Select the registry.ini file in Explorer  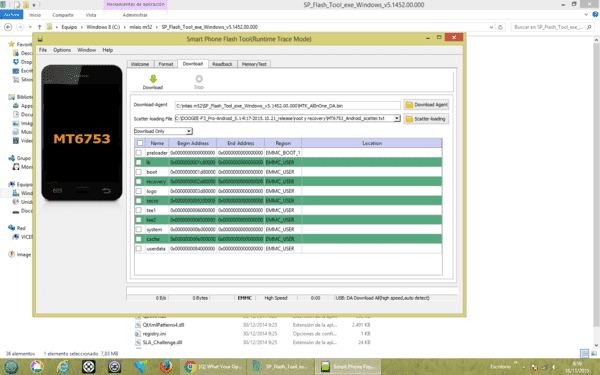tap(154, 334)
